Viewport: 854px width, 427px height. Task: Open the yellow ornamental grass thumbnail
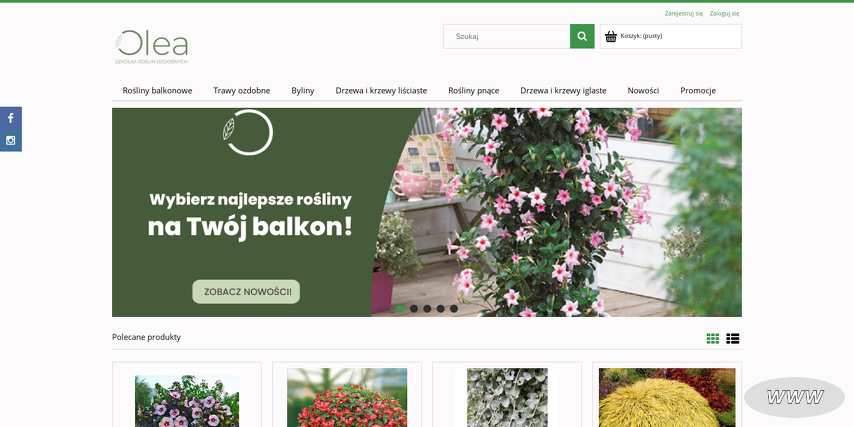click(667, 398)
